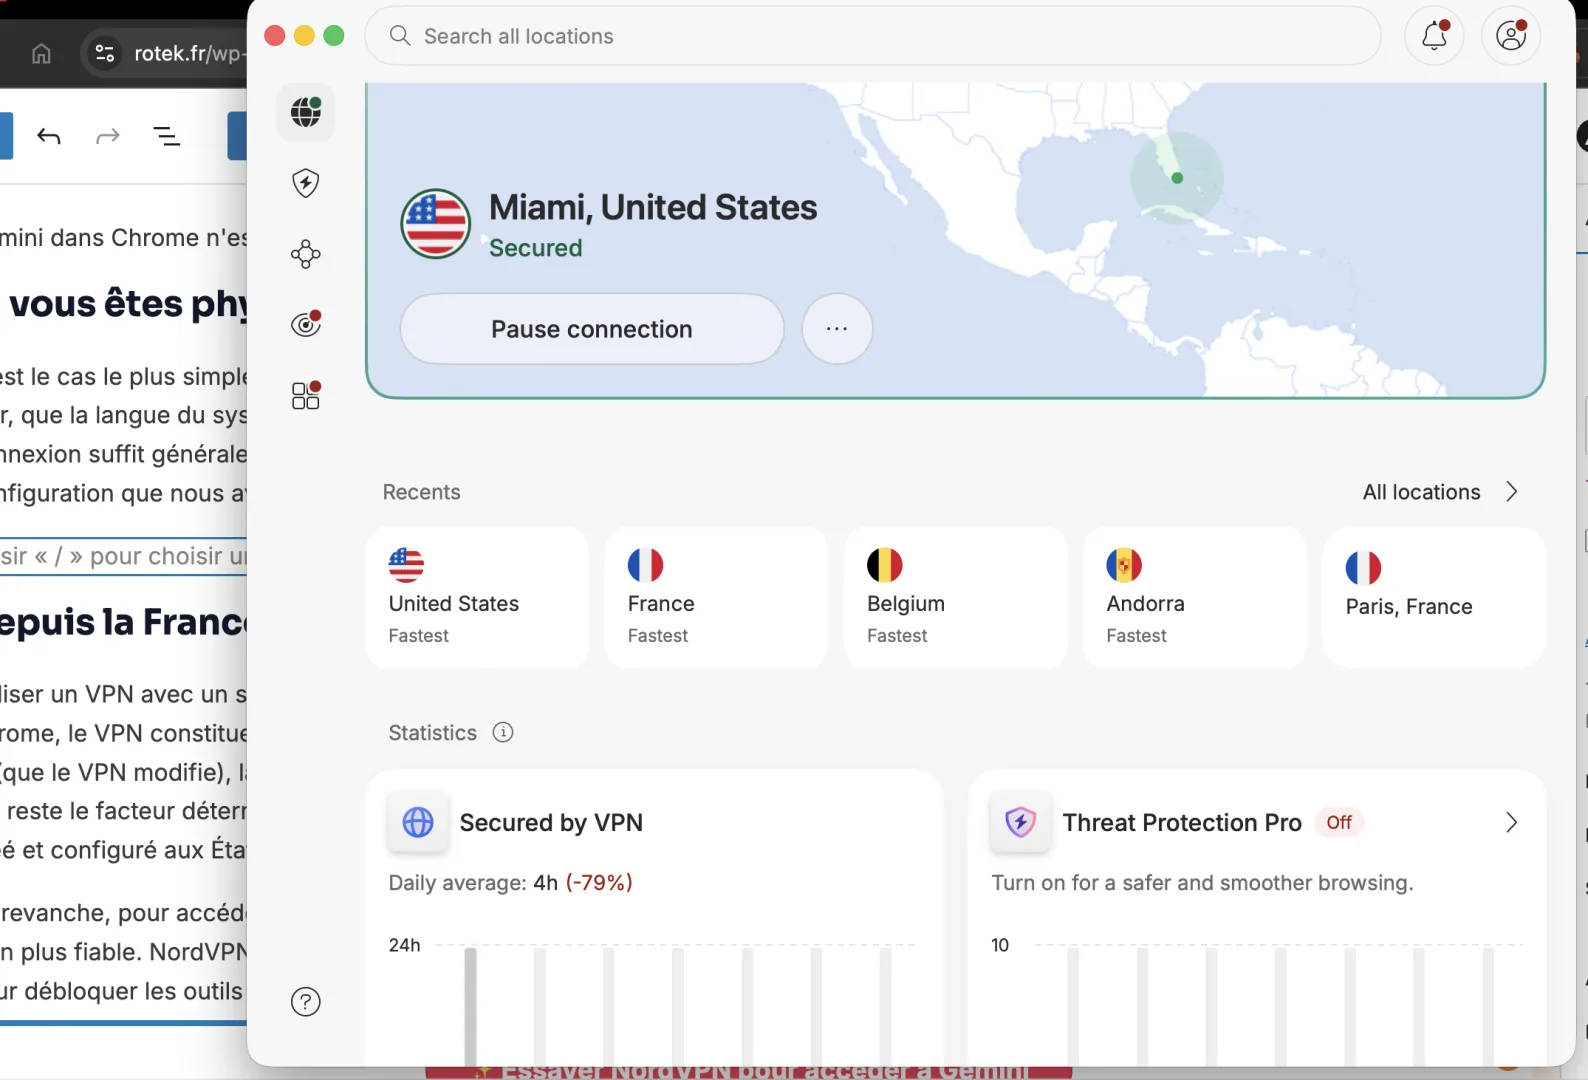
Task: Click the "Secured by VPN" title
Action: pos(551,823)
